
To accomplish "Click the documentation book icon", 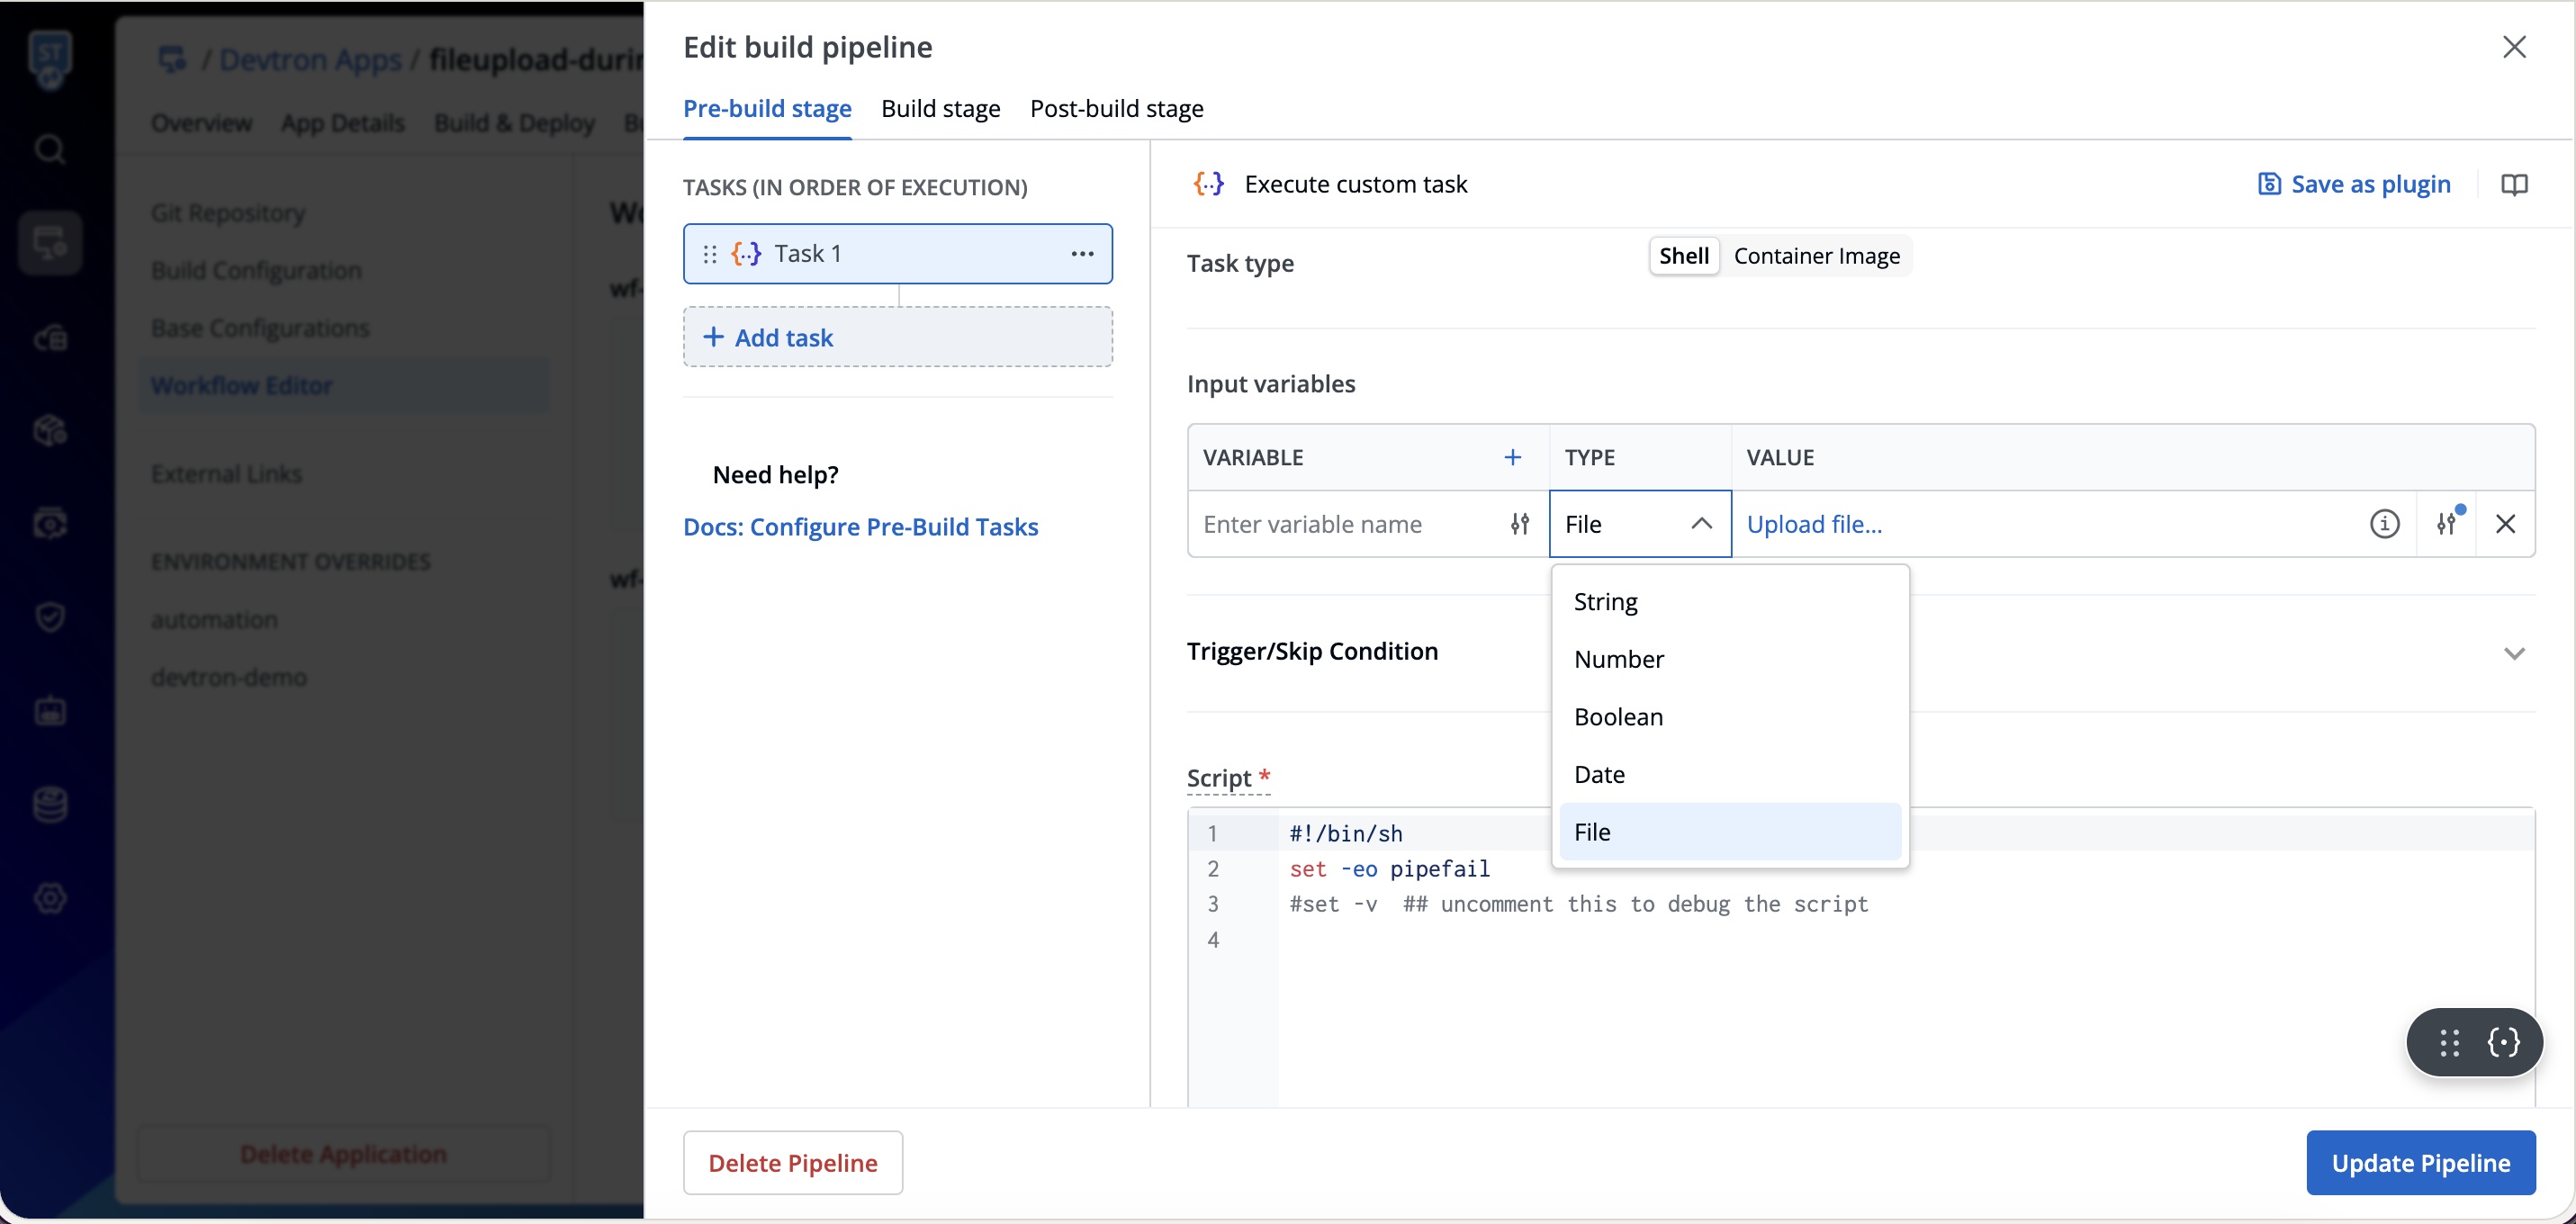I will tap(2514, 185).
